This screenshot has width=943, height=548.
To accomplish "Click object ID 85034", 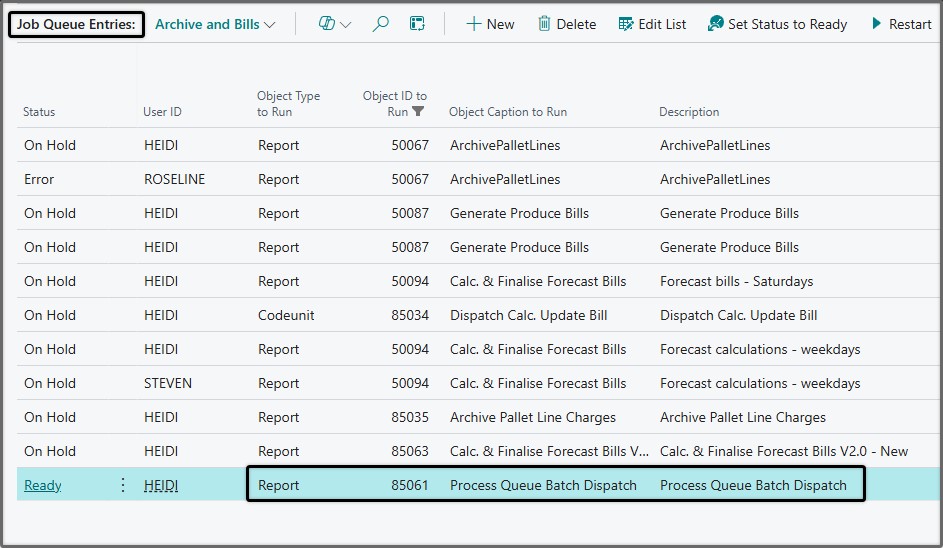I will (410, 315).
